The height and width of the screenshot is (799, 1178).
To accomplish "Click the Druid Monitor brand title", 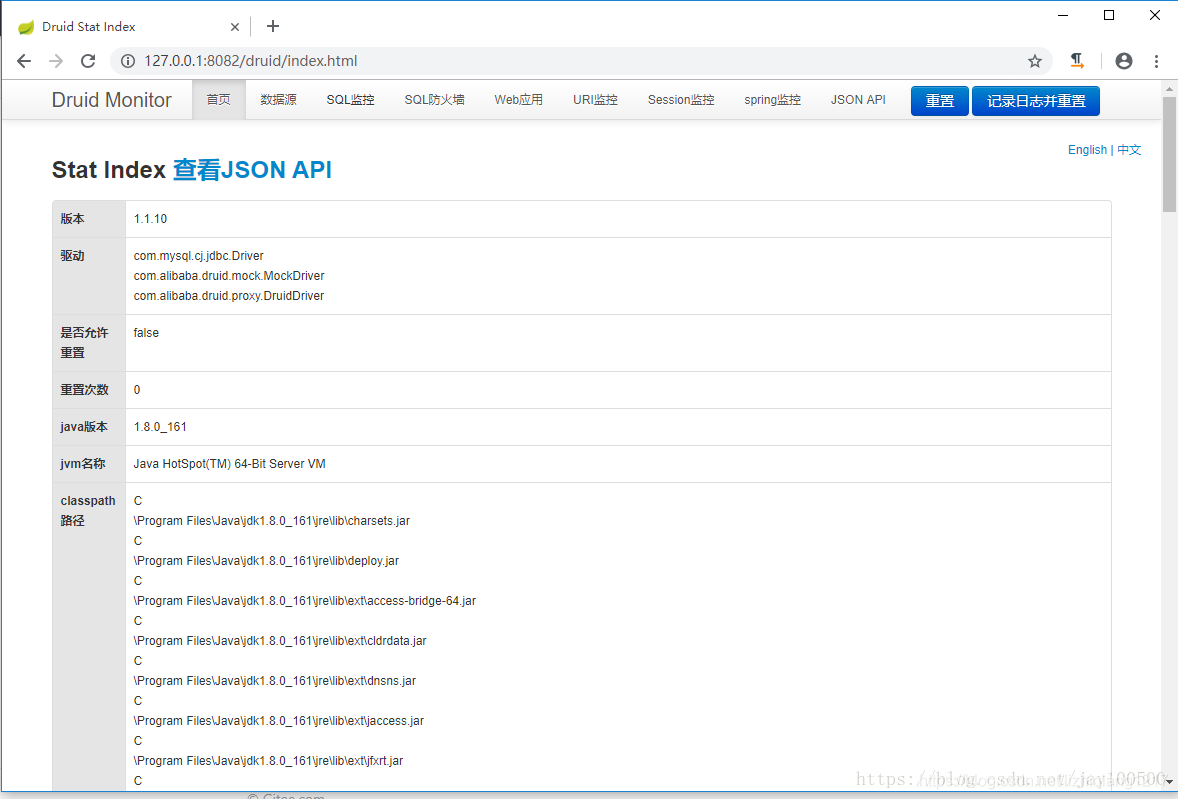I will point(111,100).
